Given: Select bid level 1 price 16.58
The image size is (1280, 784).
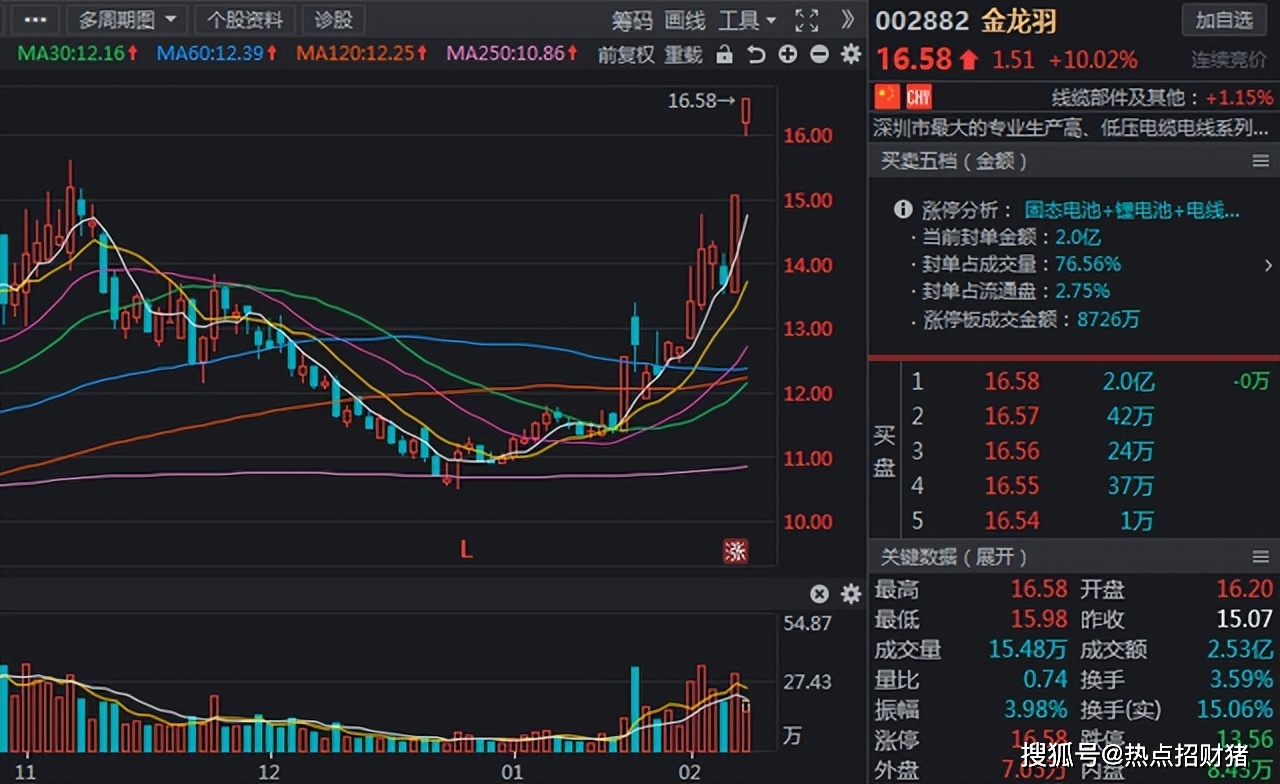Looking at the screenshot, I should pos(1012,381).
